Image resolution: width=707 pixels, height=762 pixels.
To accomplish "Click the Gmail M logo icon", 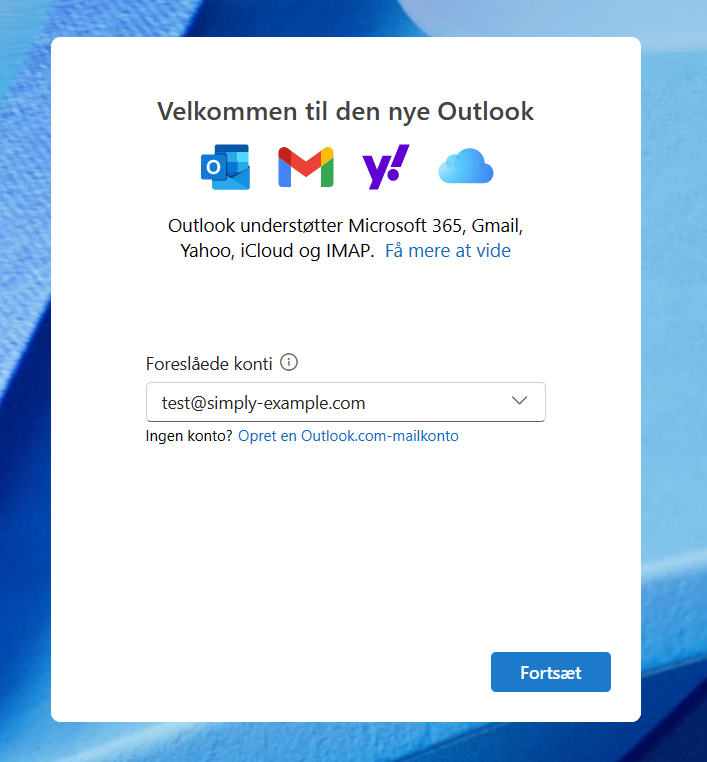I will click(x=306, y=167).
